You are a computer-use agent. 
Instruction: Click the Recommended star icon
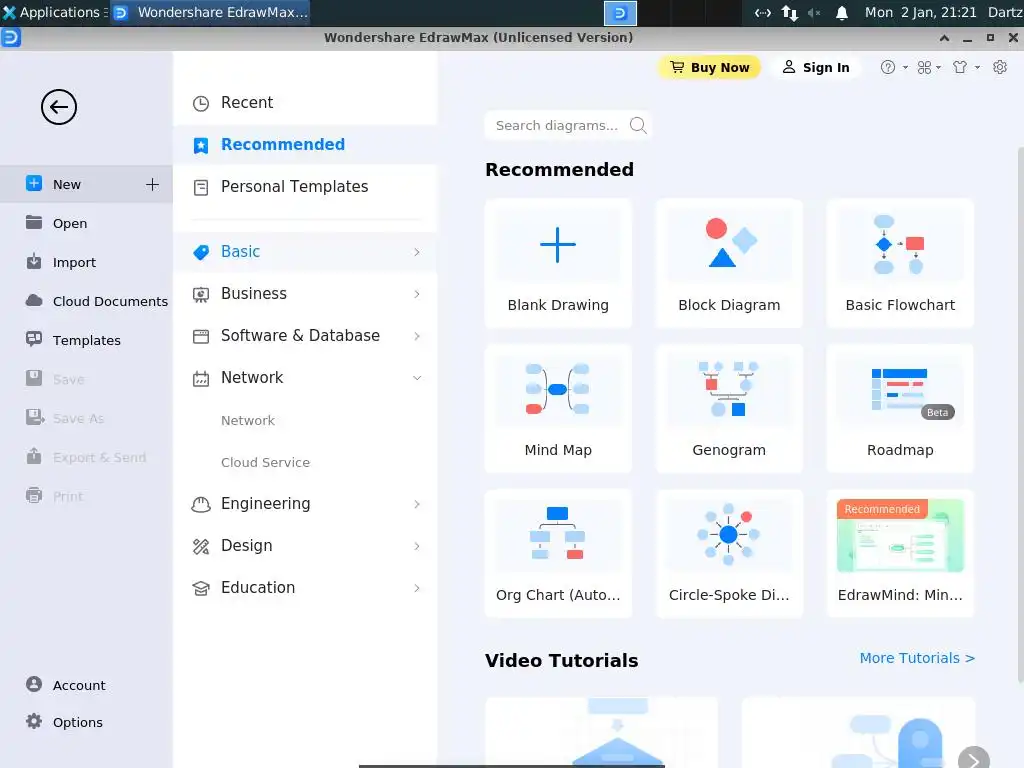pos(201,145)
